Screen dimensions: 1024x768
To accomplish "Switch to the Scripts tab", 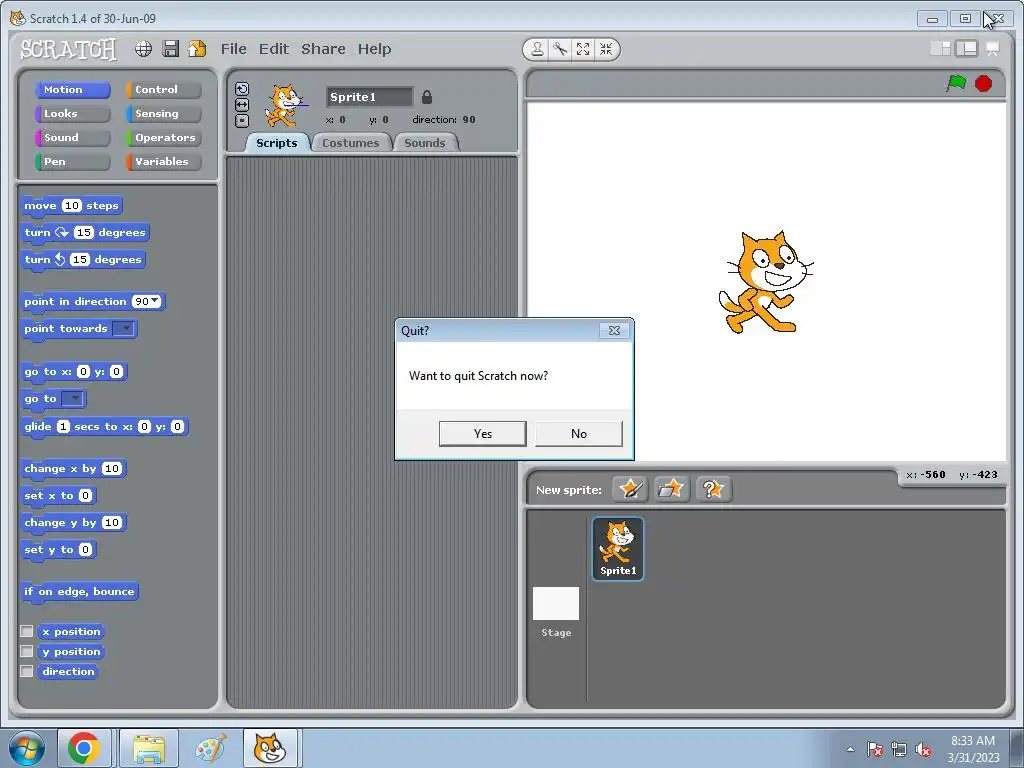I will [276, 143].
